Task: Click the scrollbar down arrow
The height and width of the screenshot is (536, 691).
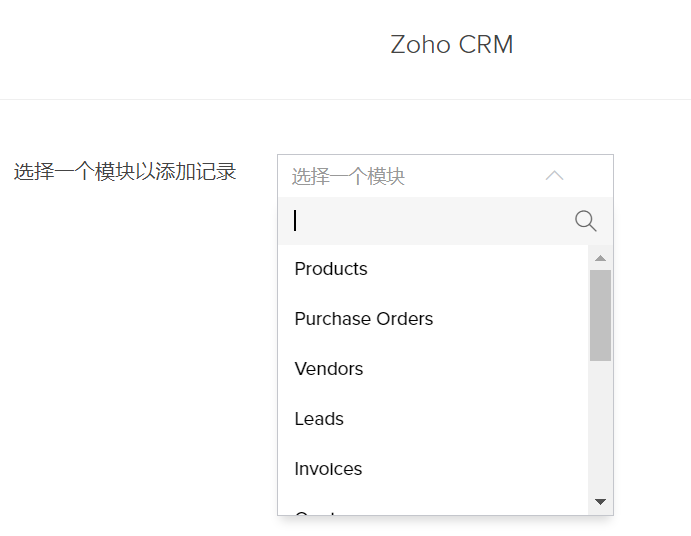Action: (x=600, y=501)
